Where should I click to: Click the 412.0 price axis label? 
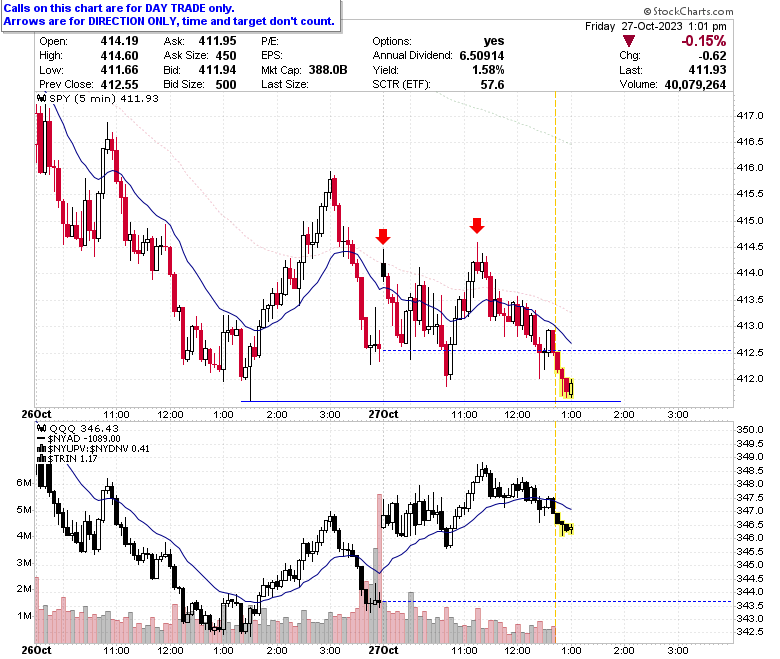tap(750, 378)
